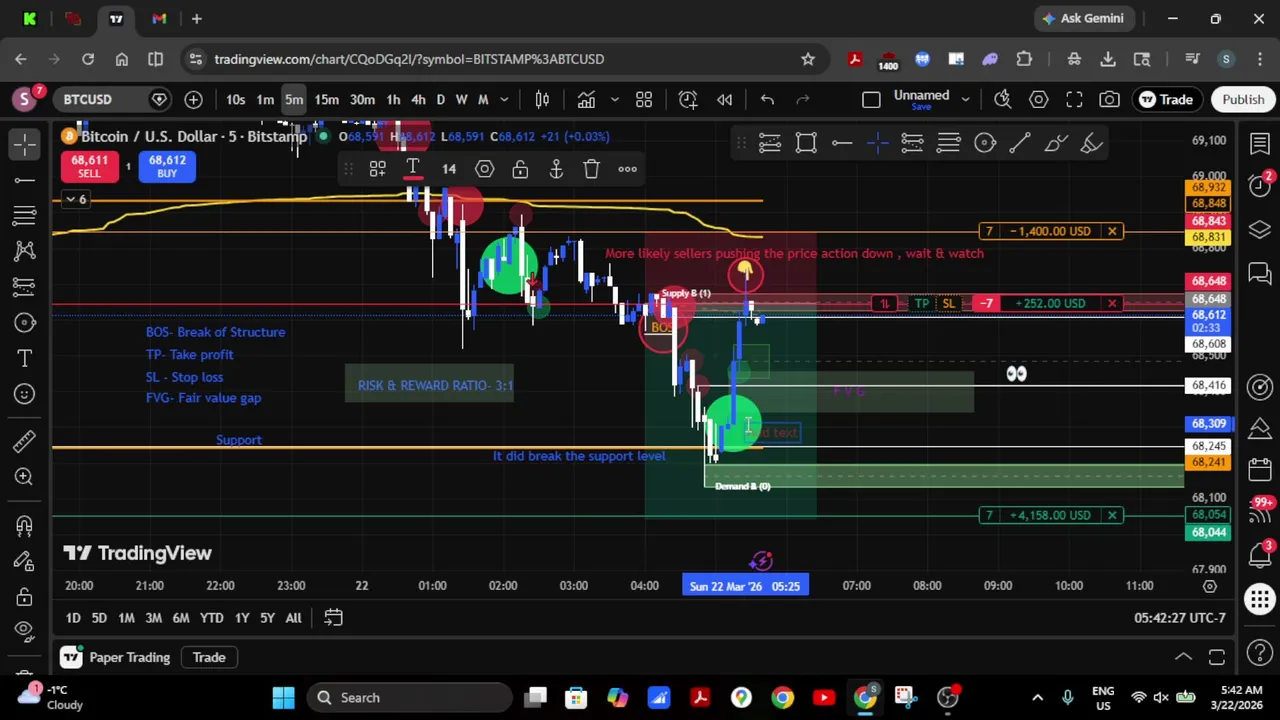
Task: Lock the selected text drawing
Action: click(x=520, y=169)
